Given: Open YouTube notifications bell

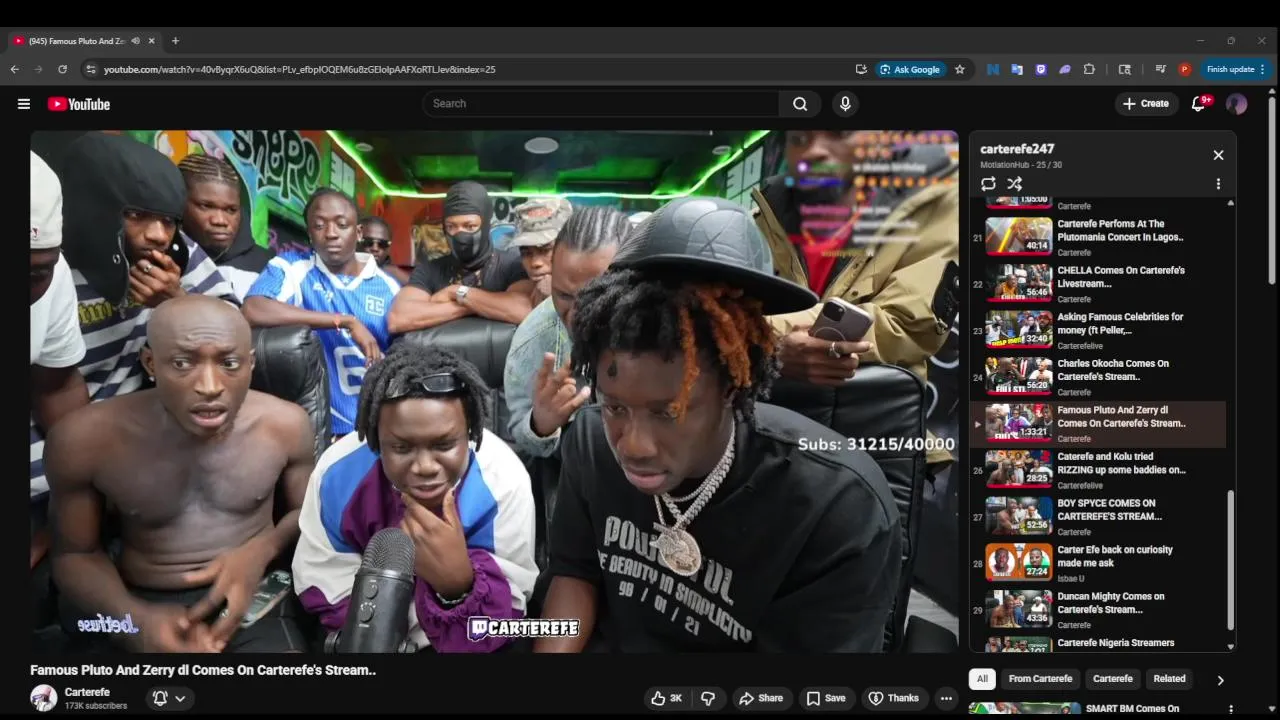Looking at the screenshot, I should [1198, 104].
